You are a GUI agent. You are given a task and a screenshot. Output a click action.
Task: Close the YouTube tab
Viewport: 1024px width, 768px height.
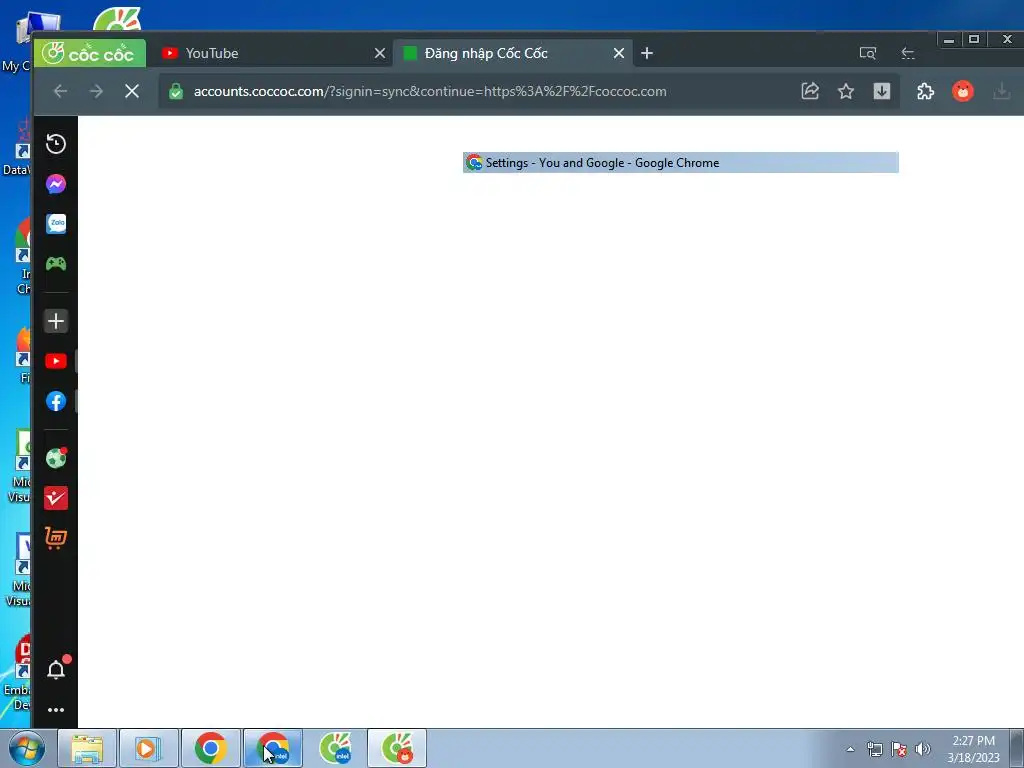click(379, 54)
